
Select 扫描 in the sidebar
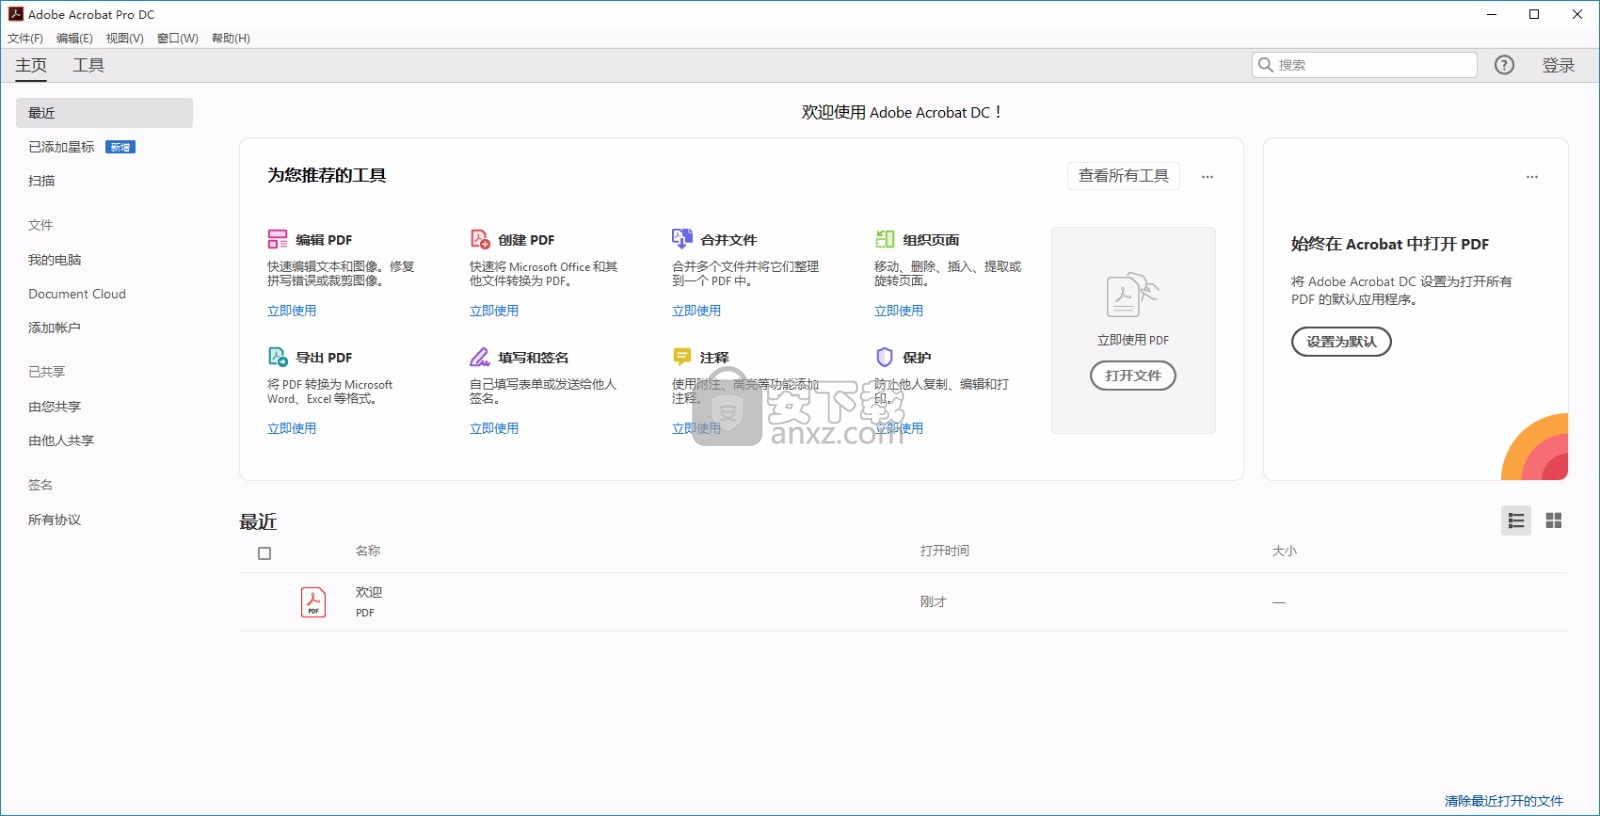[42, 181]
